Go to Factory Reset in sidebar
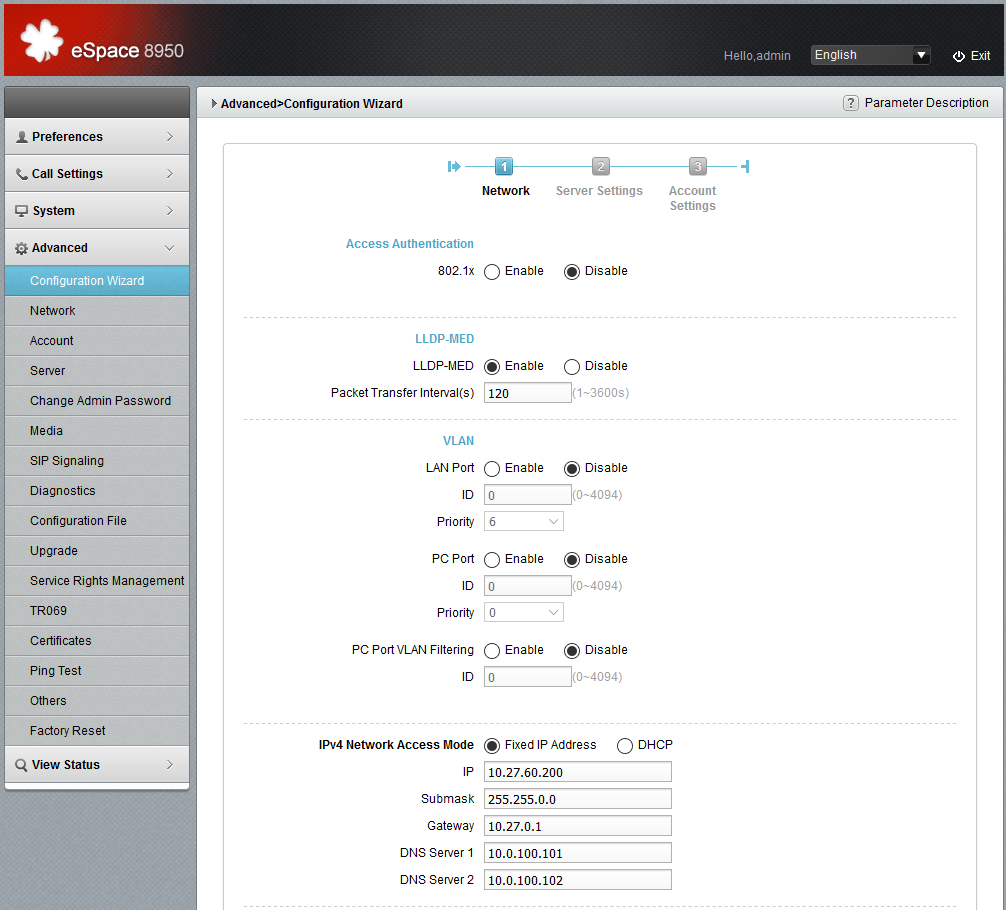Screen dimensions: 1006x910 point(68,731)
